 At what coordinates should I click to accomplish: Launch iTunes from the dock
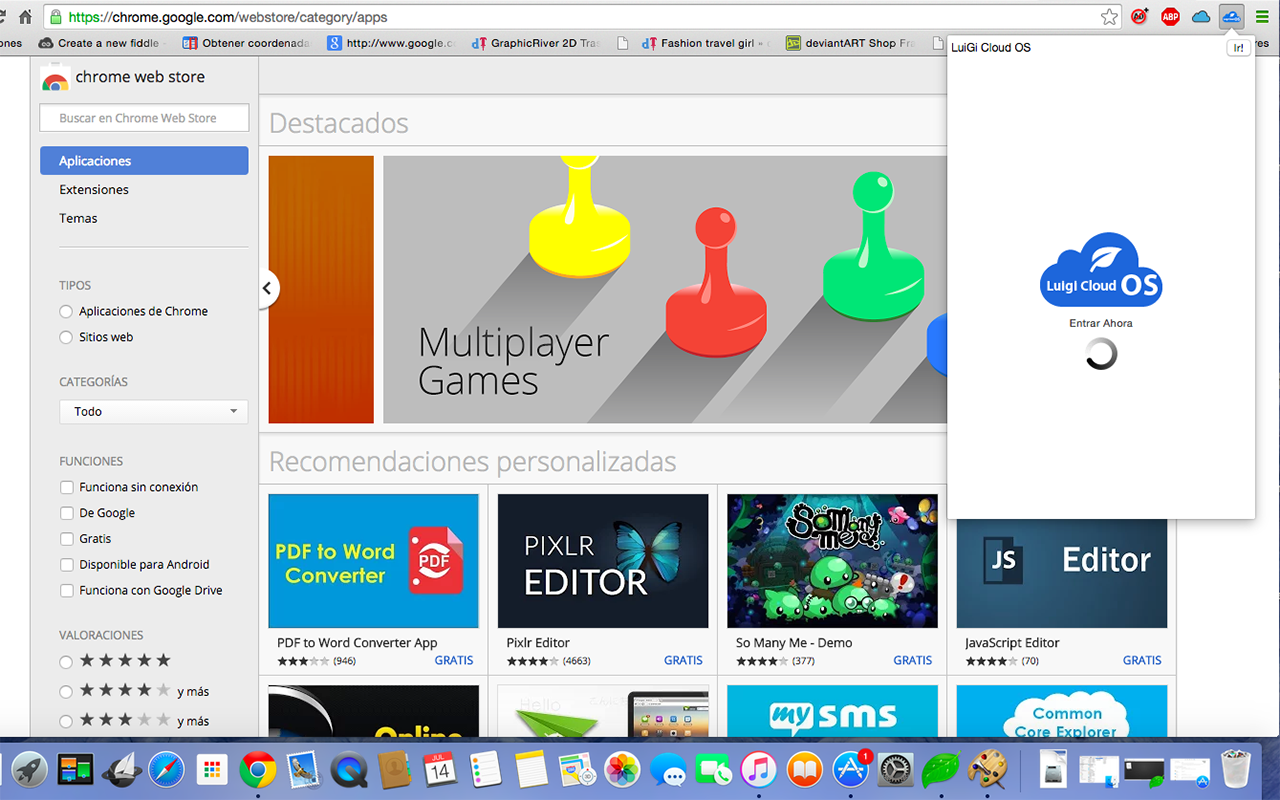click(759, 770)
